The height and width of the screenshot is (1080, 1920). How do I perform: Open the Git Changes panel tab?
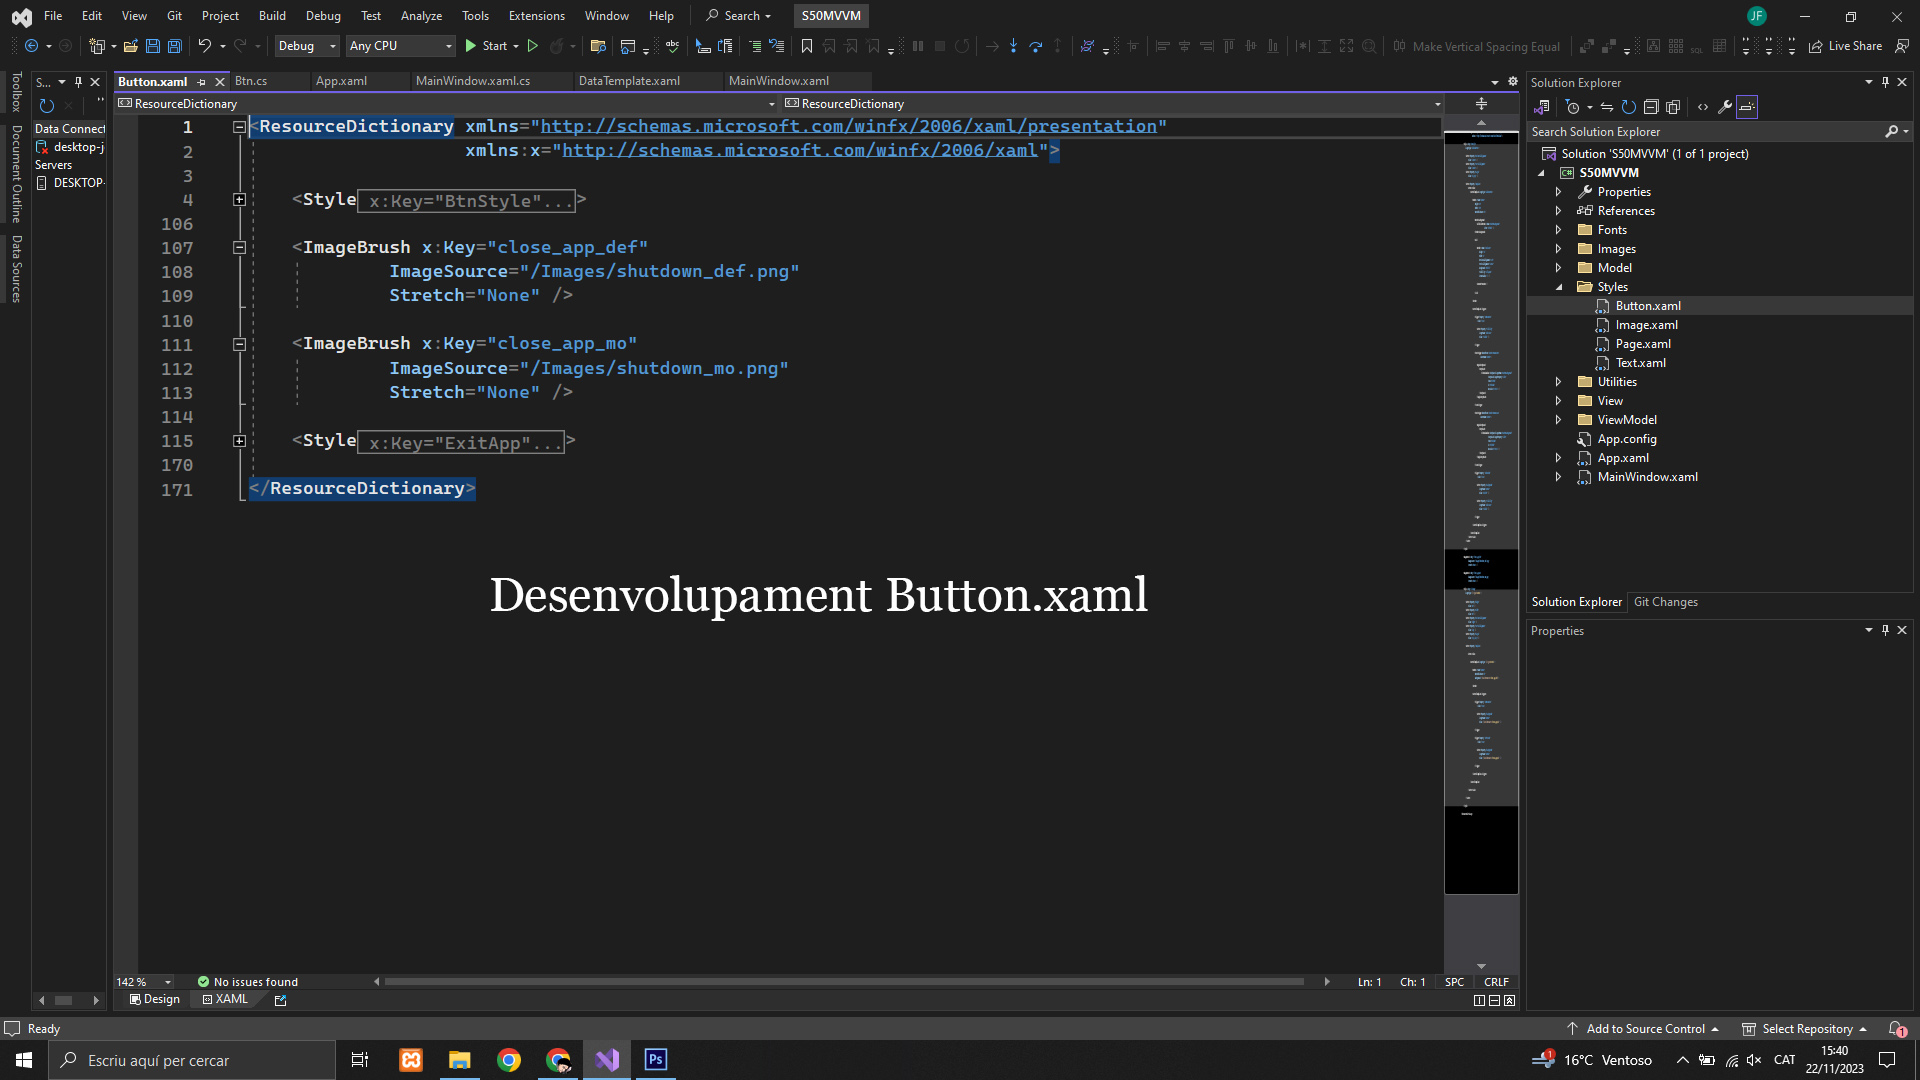click(x=1665, y=602)
